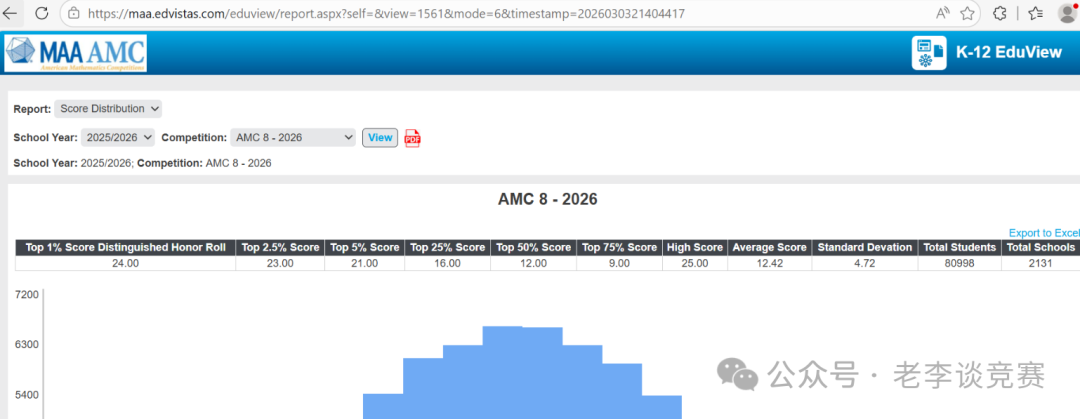Image resolution: width=1080 pixels, height=419 pixels.
Task: Select the 23.00 top 2.5% value
Action: 280,263
